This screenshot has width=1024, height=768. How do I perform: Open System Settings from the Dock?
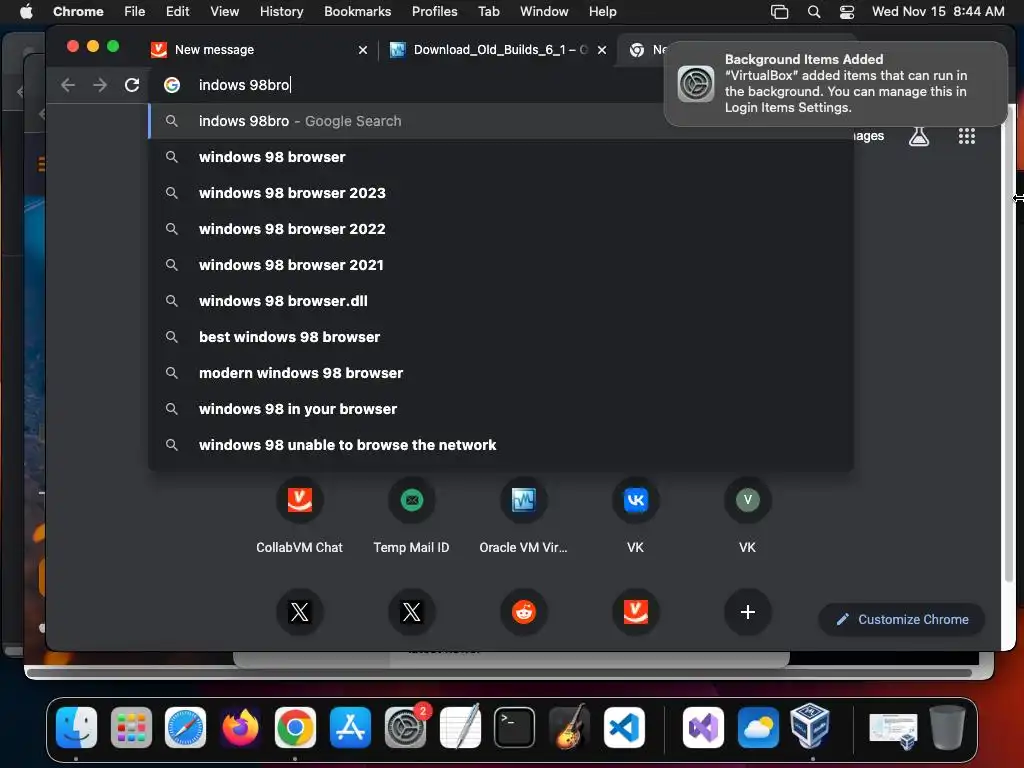(x=406, y=727)
